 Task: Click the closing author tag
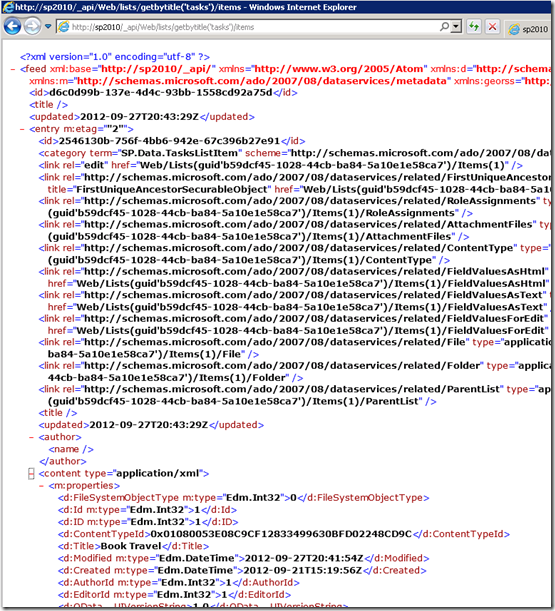tap(62, 461)
